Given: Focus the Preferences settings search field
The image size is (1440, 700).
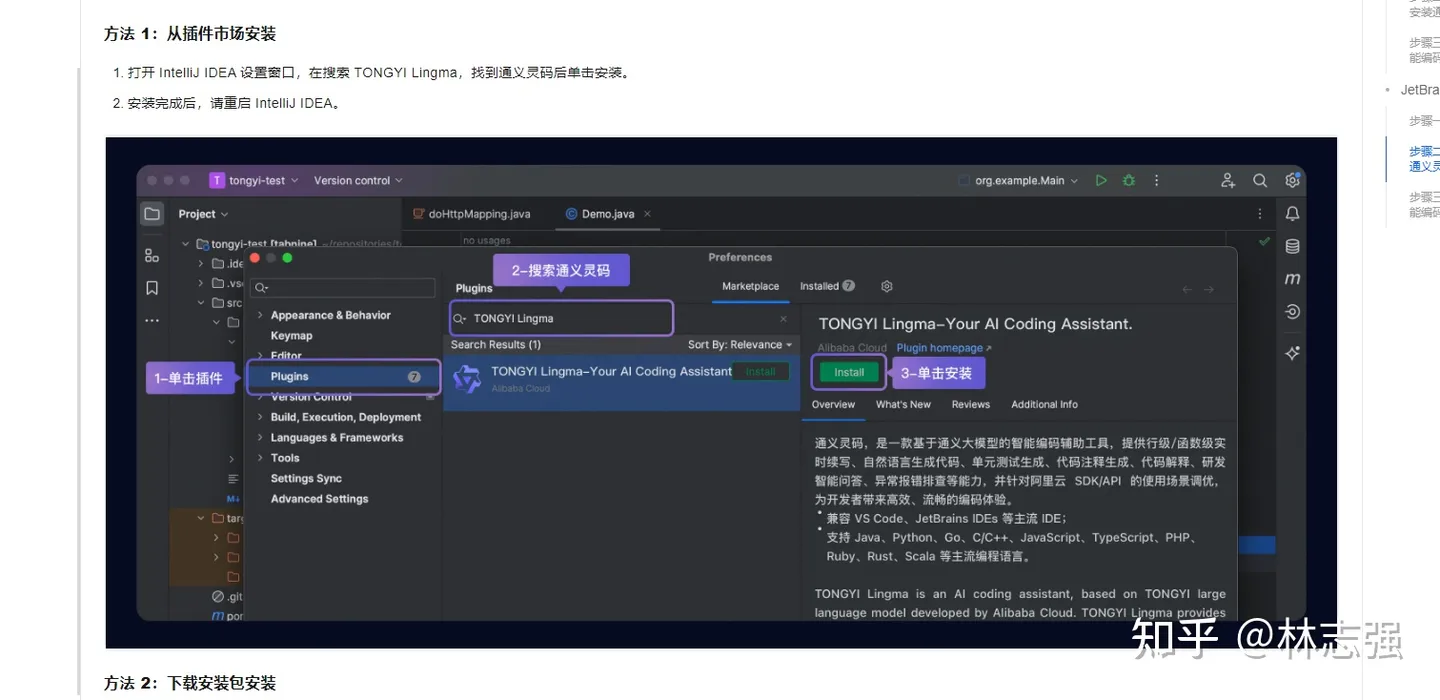Looking at the screenshot, I should click(x=343, y=288).
